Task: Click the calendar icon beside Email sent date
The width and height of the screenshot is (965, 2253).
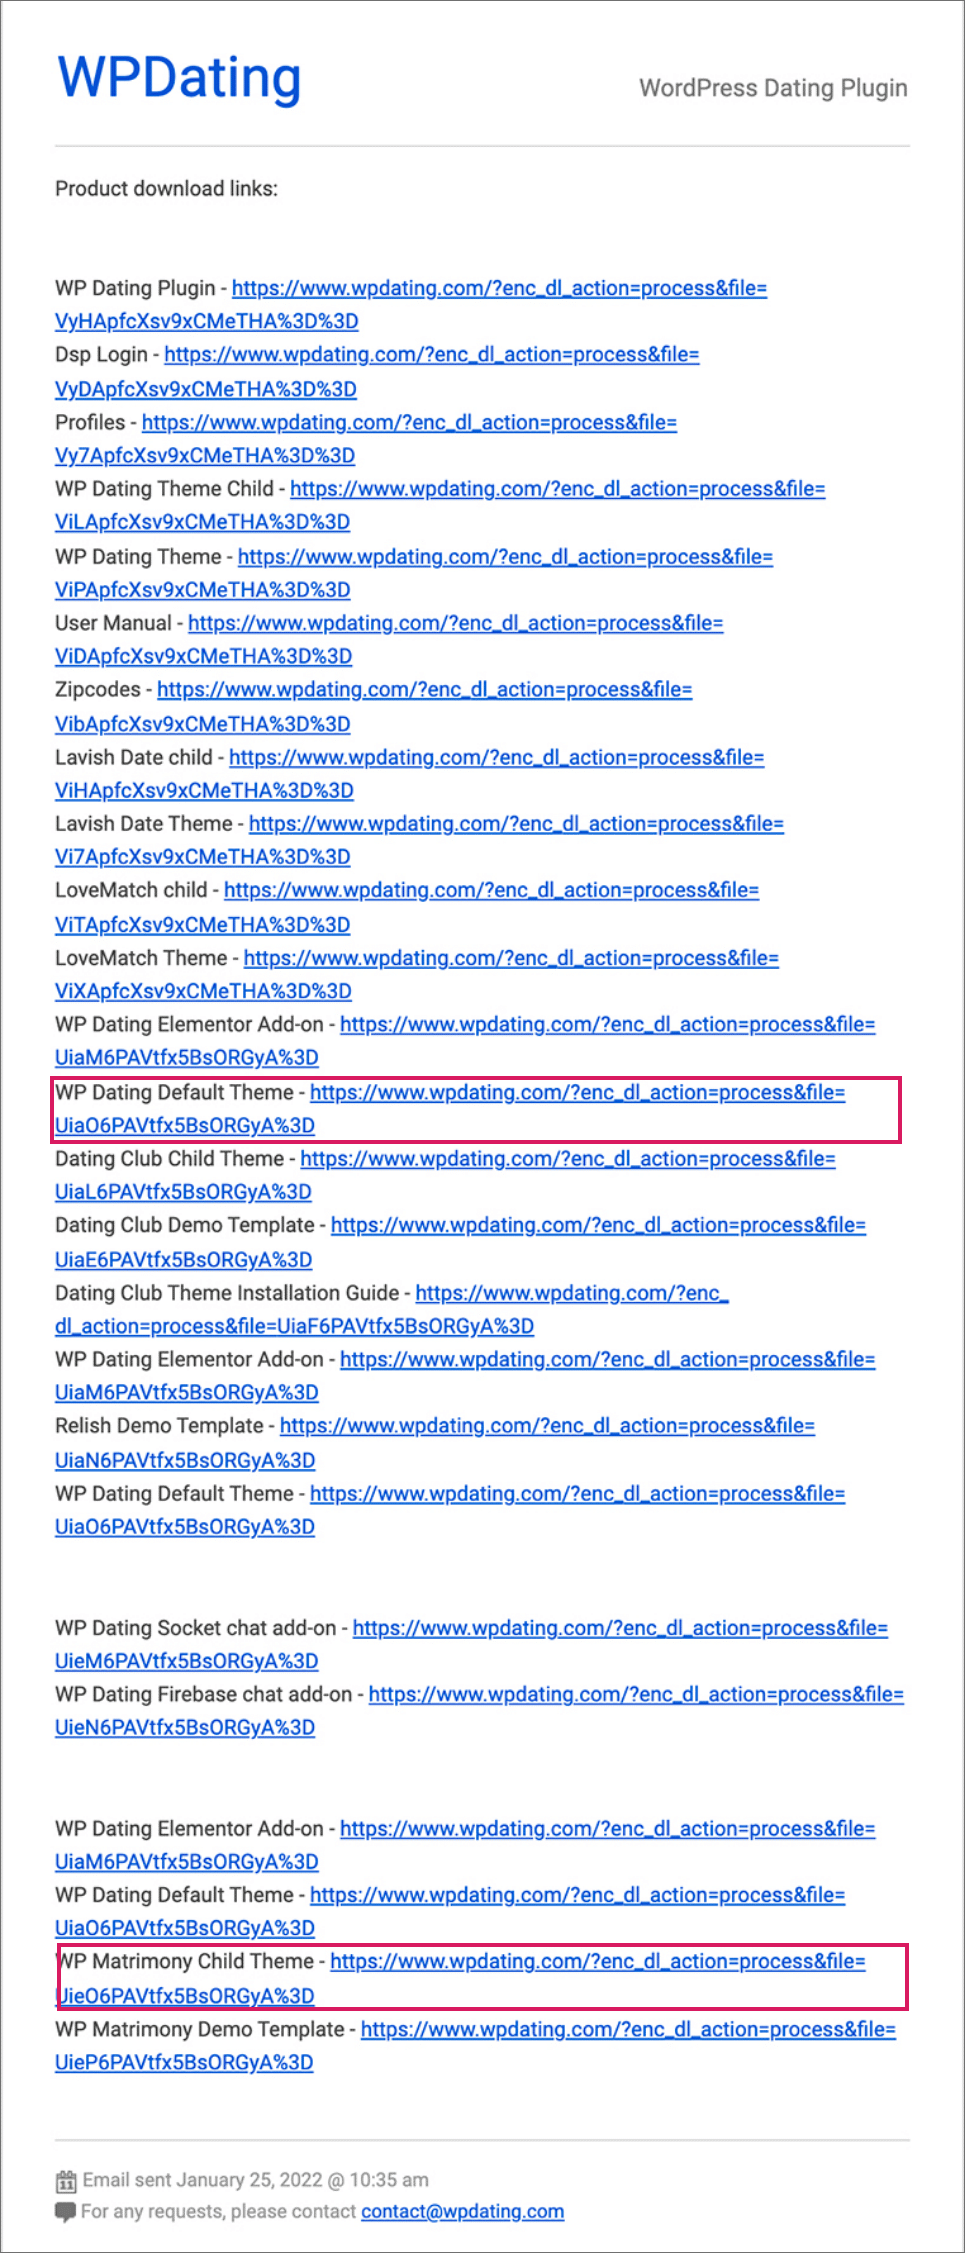Action: tap(66, 2181)
